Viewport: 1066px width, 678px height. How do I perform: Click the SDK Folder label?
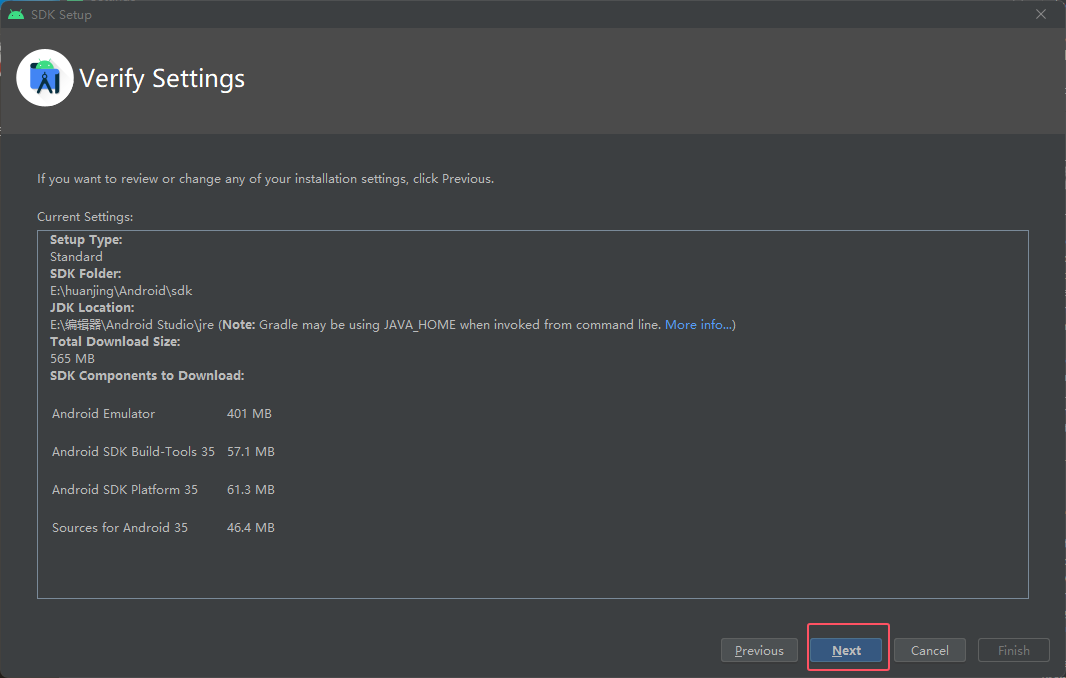pyautogui.click(x=85, y=273)
